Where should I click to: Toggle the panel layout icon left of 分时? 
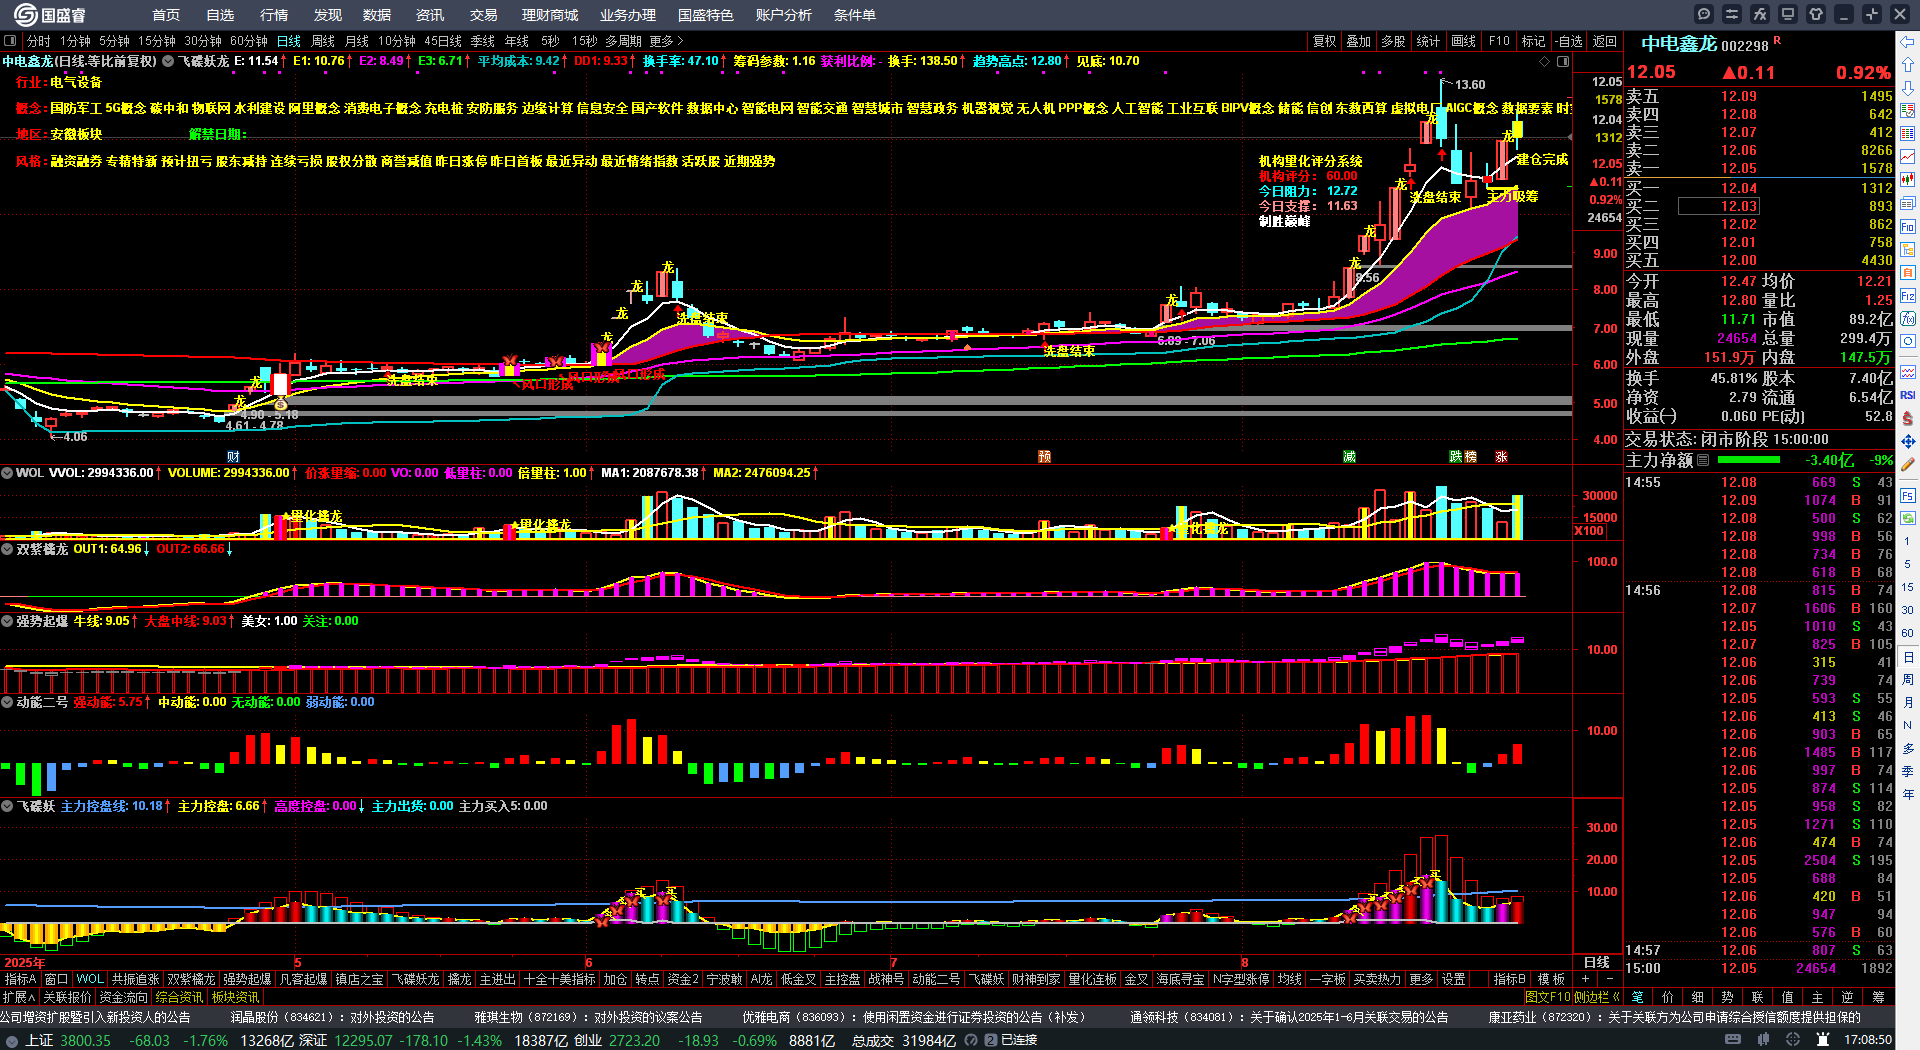10,41
